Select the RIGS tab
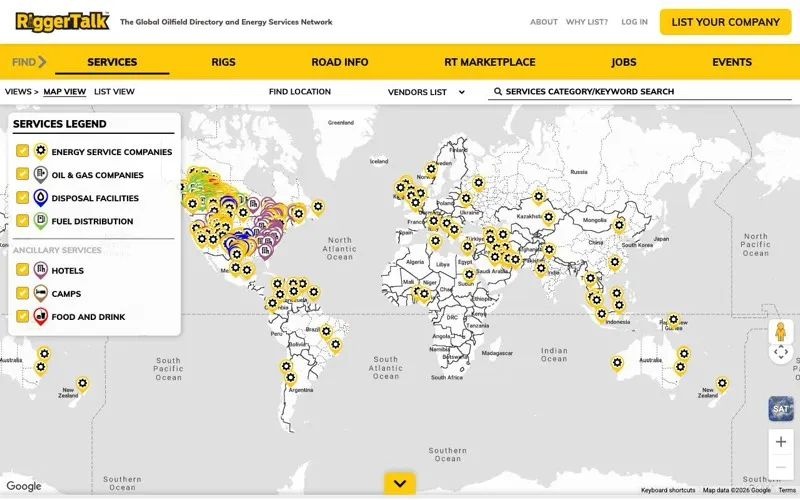800x500 pixels. pos(223,62)
